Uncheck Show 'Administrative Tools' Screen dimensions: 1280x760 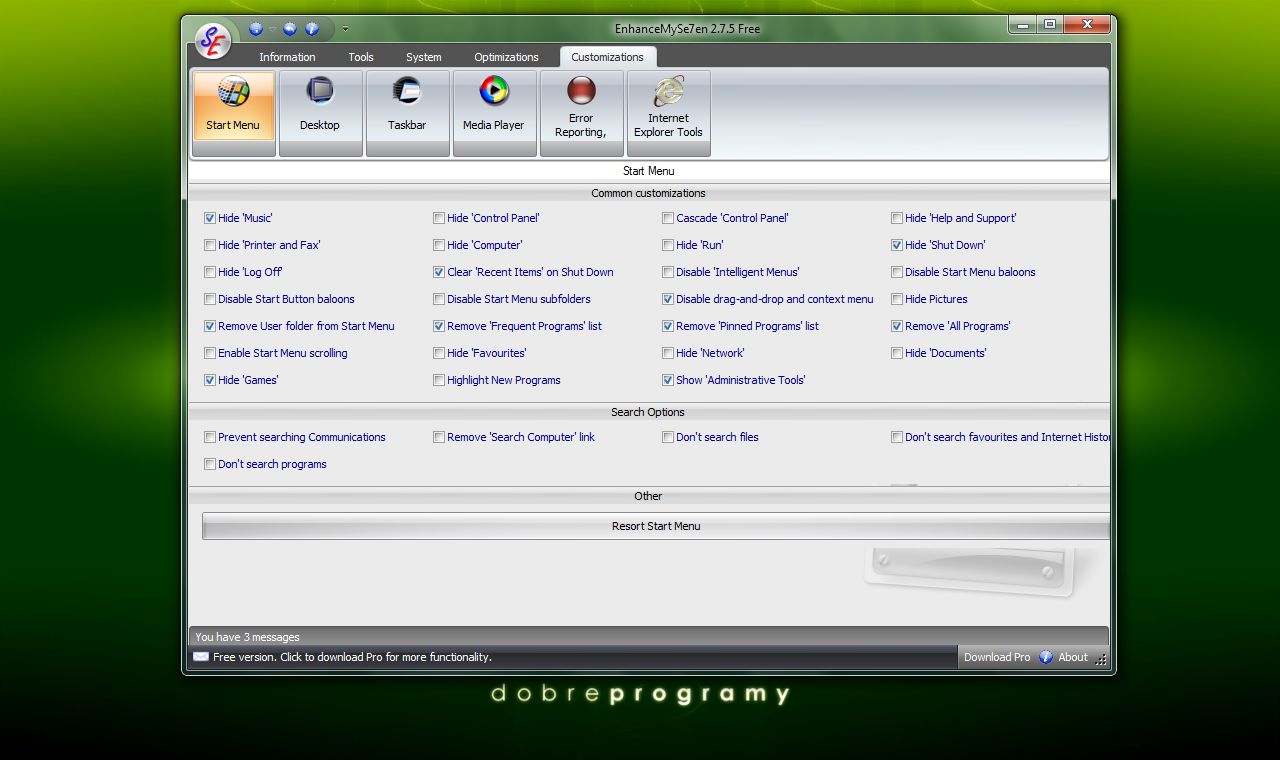[x=668, y=380]
